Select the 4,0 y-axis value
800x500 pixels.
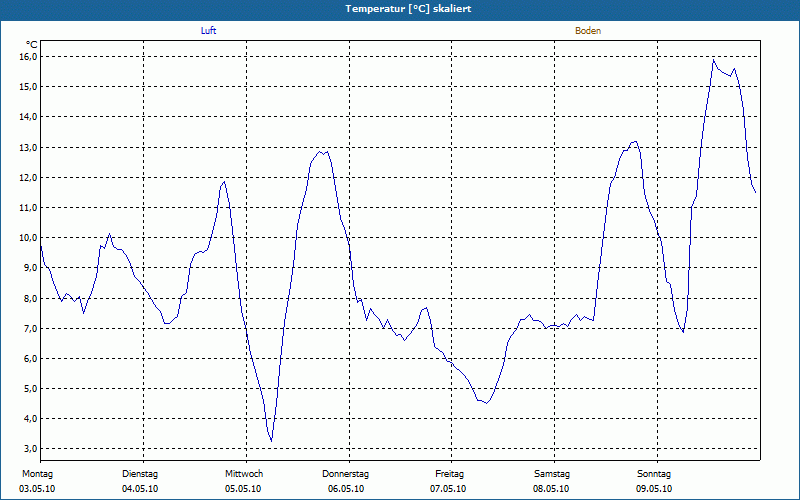pos(31,419)
